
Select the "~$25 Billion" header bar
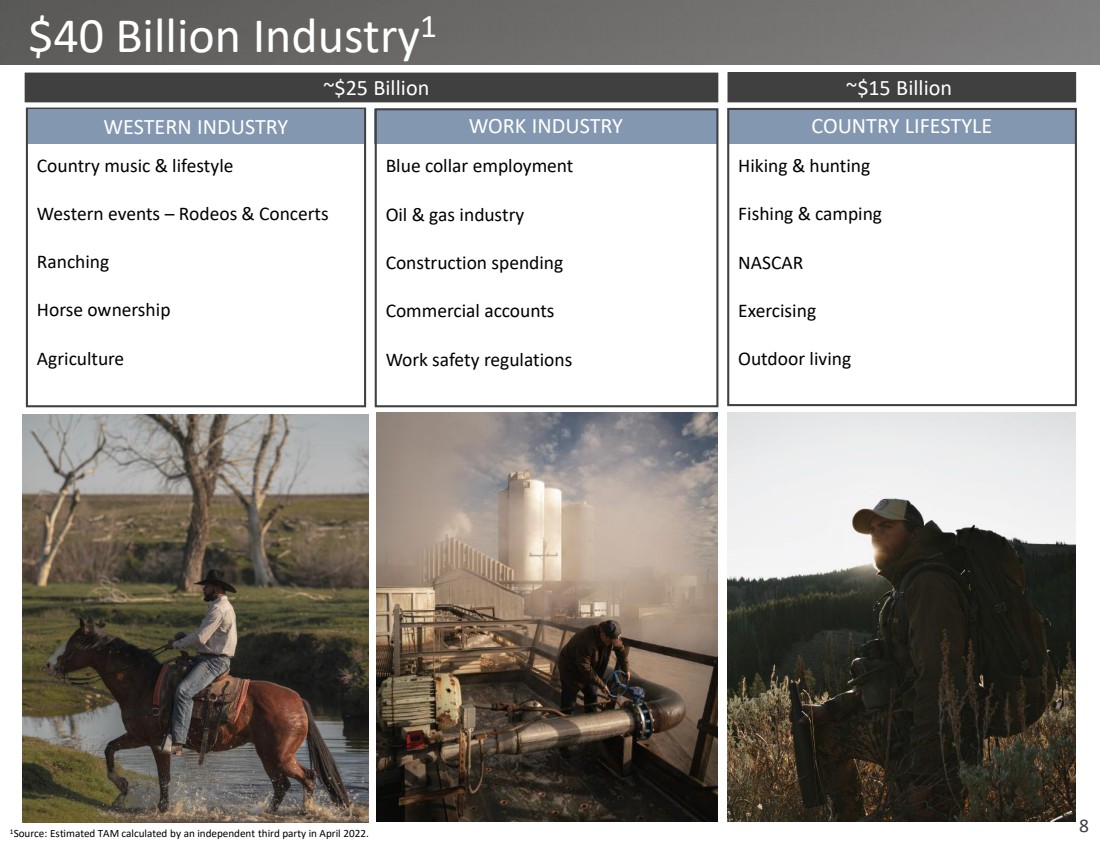tap(372, 88)
